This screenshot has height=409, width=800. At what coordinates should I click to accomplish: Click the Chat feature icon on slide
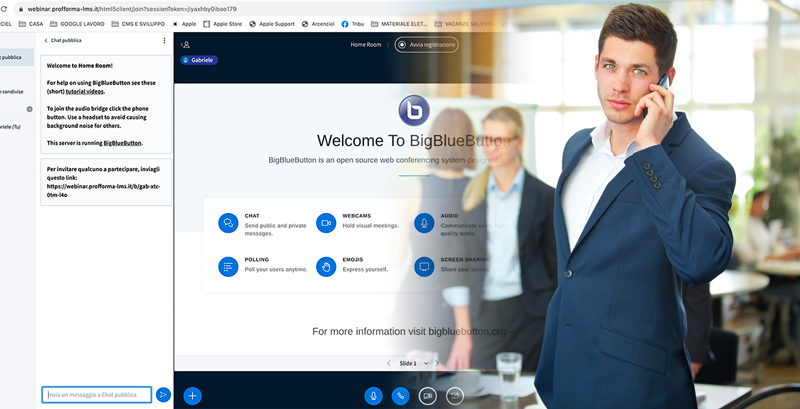(228, 223)
